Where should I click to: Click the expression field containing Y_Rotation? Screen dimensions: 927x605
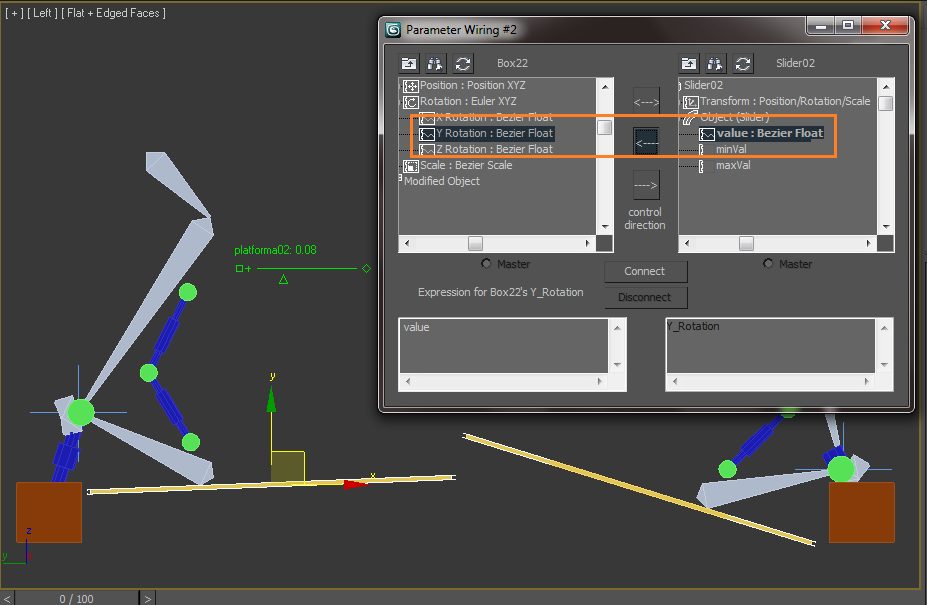(x=771, y=346)
